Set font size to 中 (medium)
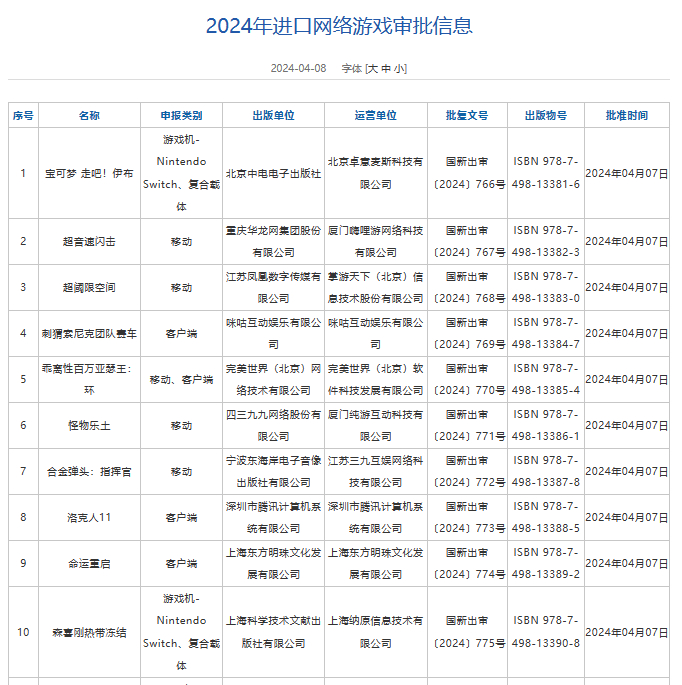682x685 pixels. tap(386, 69)
